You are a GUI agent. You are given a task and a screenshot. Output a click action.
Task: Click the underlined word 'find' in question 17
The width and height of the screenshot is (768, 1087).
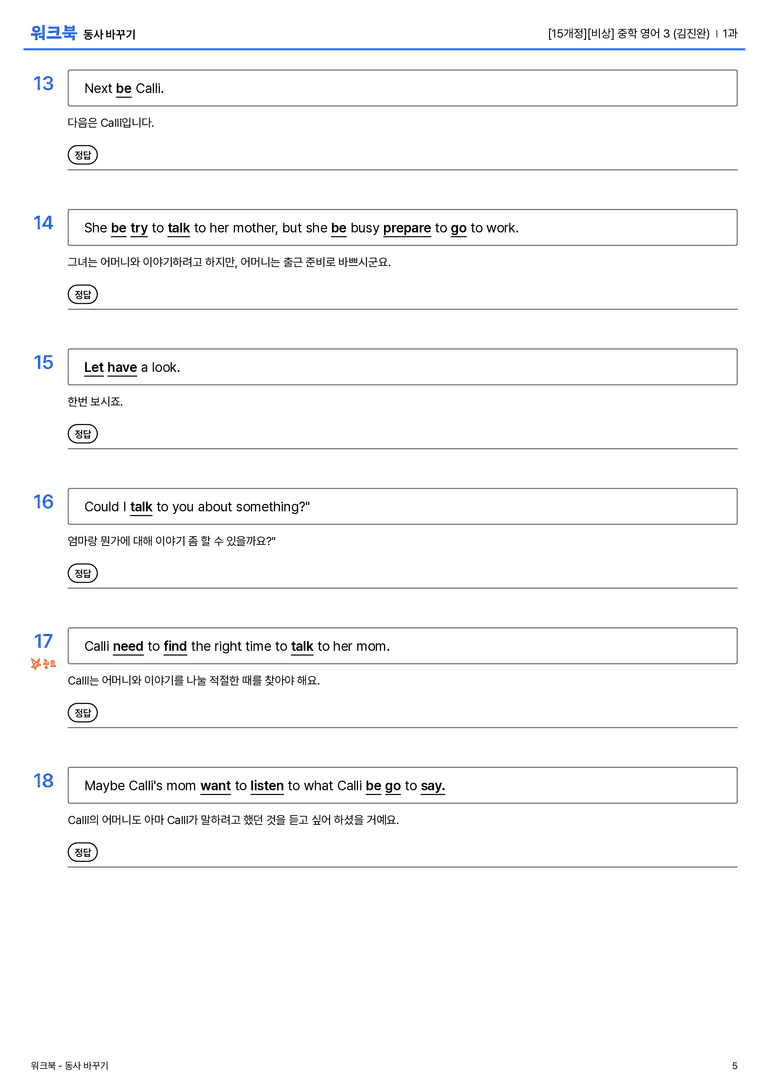point(175,647)
